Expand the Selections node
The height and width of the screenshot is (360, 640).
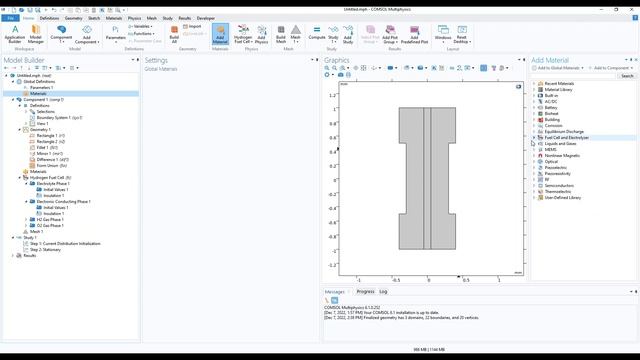(x=26, y=111)
